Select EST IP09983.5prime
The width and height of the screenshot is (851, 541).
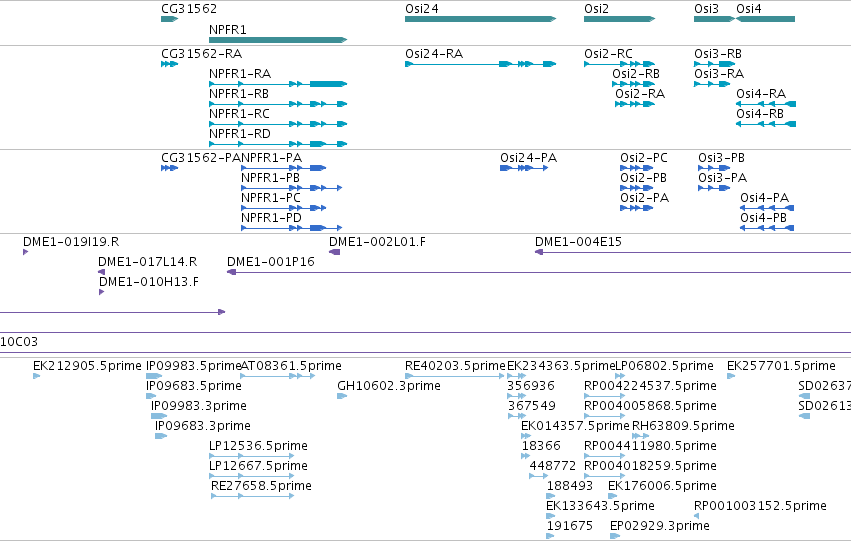pyautogui.click(x=154, y=376)
